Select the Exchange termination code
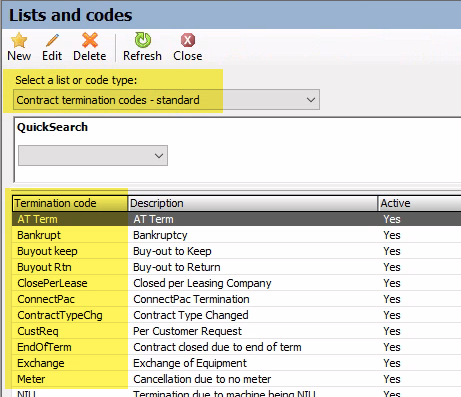Screen dimensions: 461x397 point(41,363)
